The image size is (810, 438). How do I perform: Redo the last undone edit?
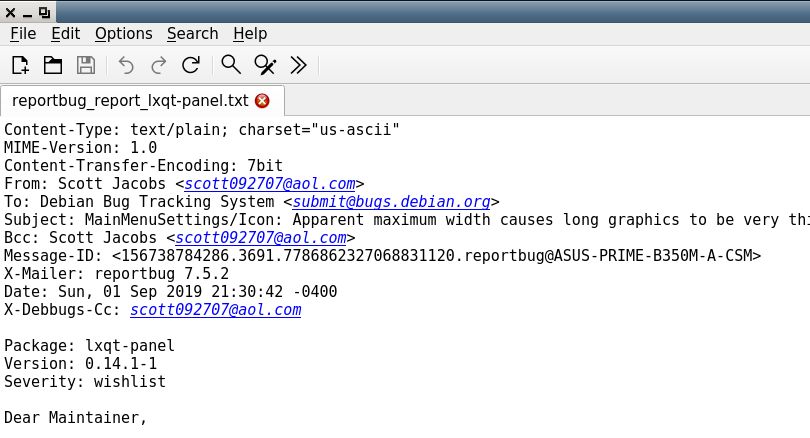click(159, 65)
